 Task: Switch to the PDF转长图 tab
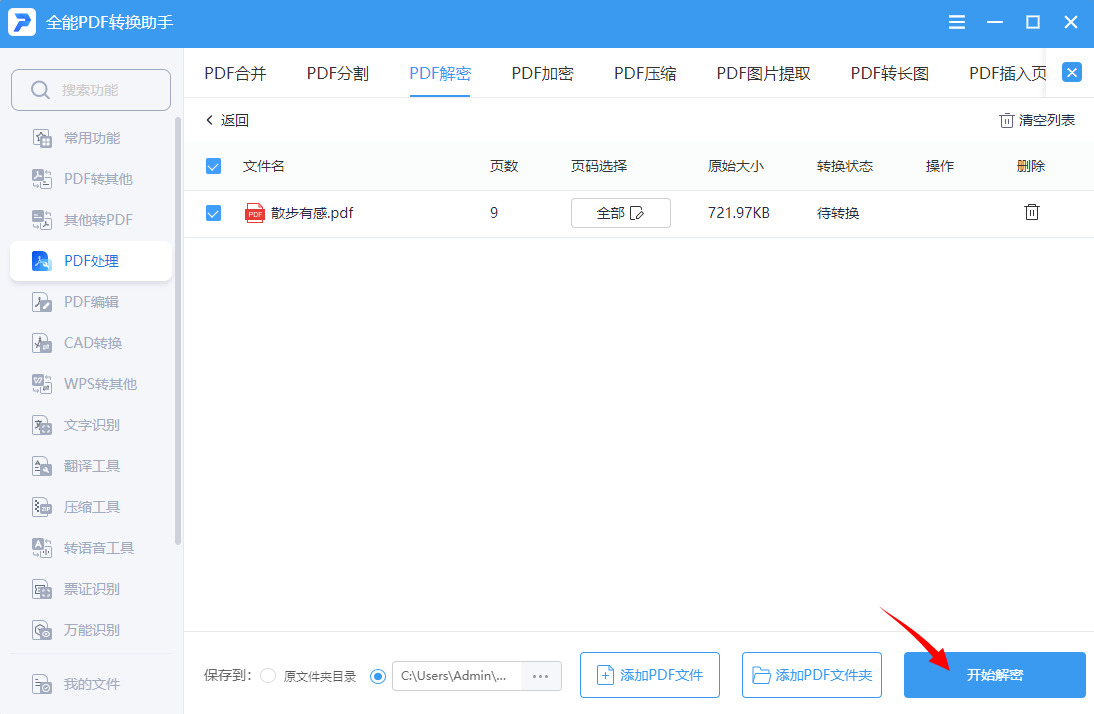click(890, 73)
